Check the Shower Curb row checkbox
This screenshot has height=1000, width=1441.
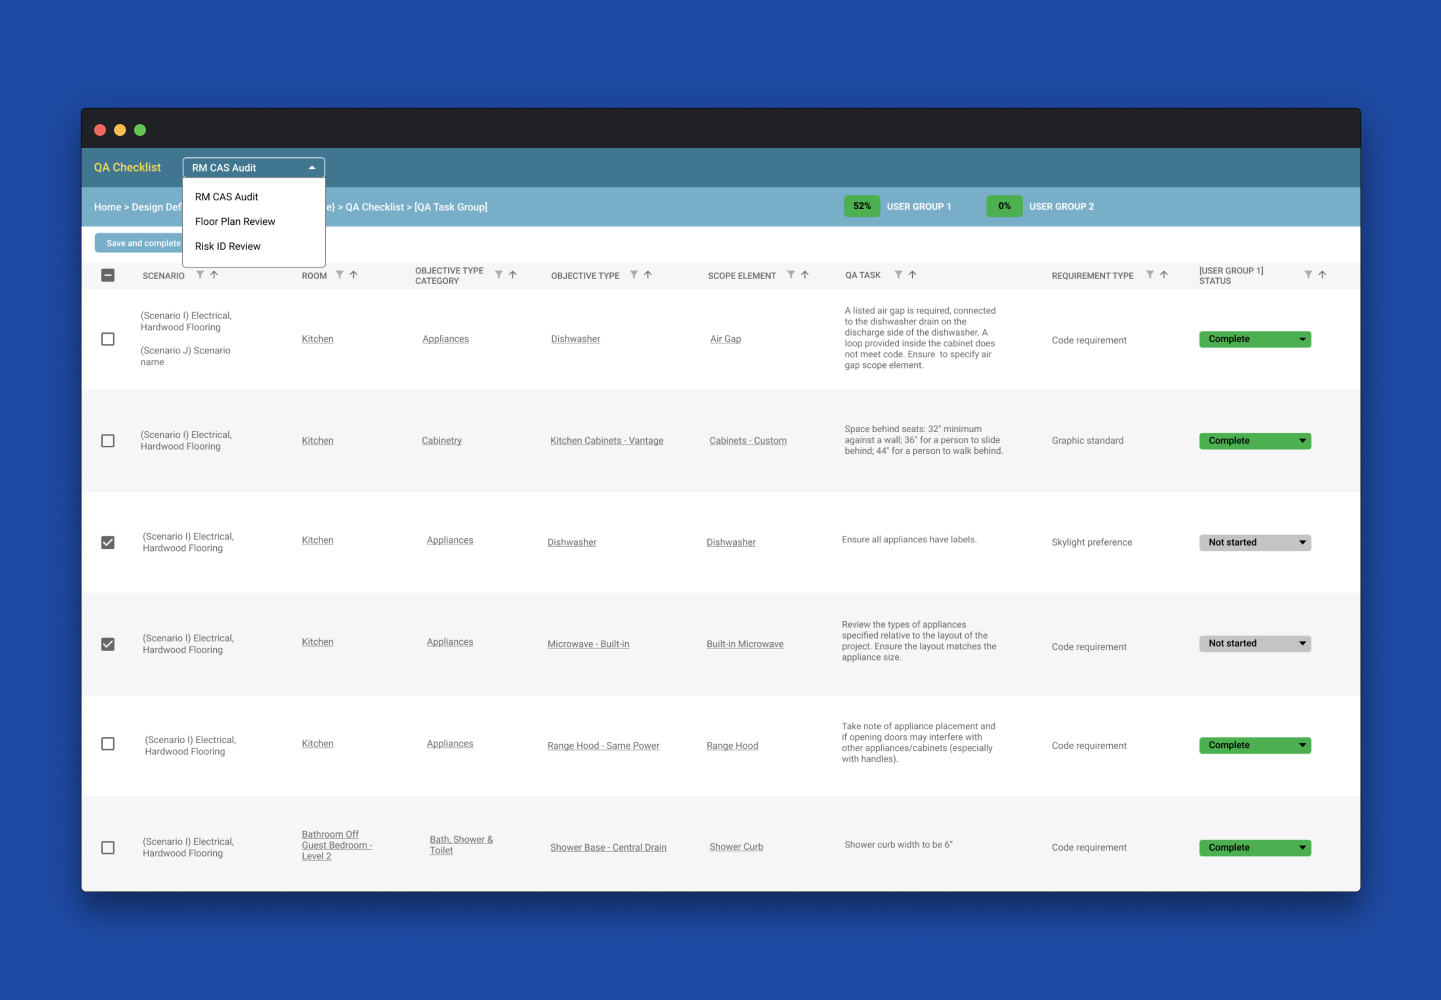click(x=108, y=848)
